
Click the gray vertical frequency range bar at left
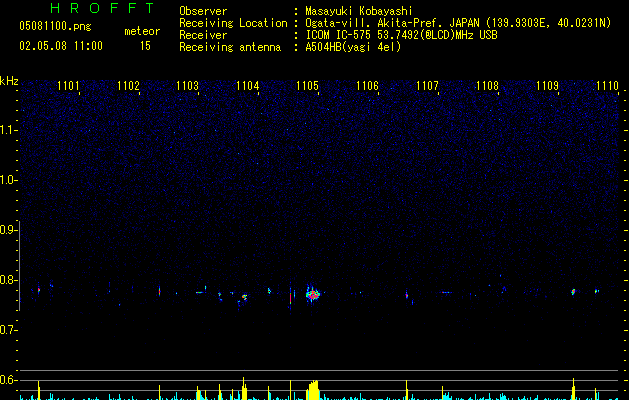point(20,266)
